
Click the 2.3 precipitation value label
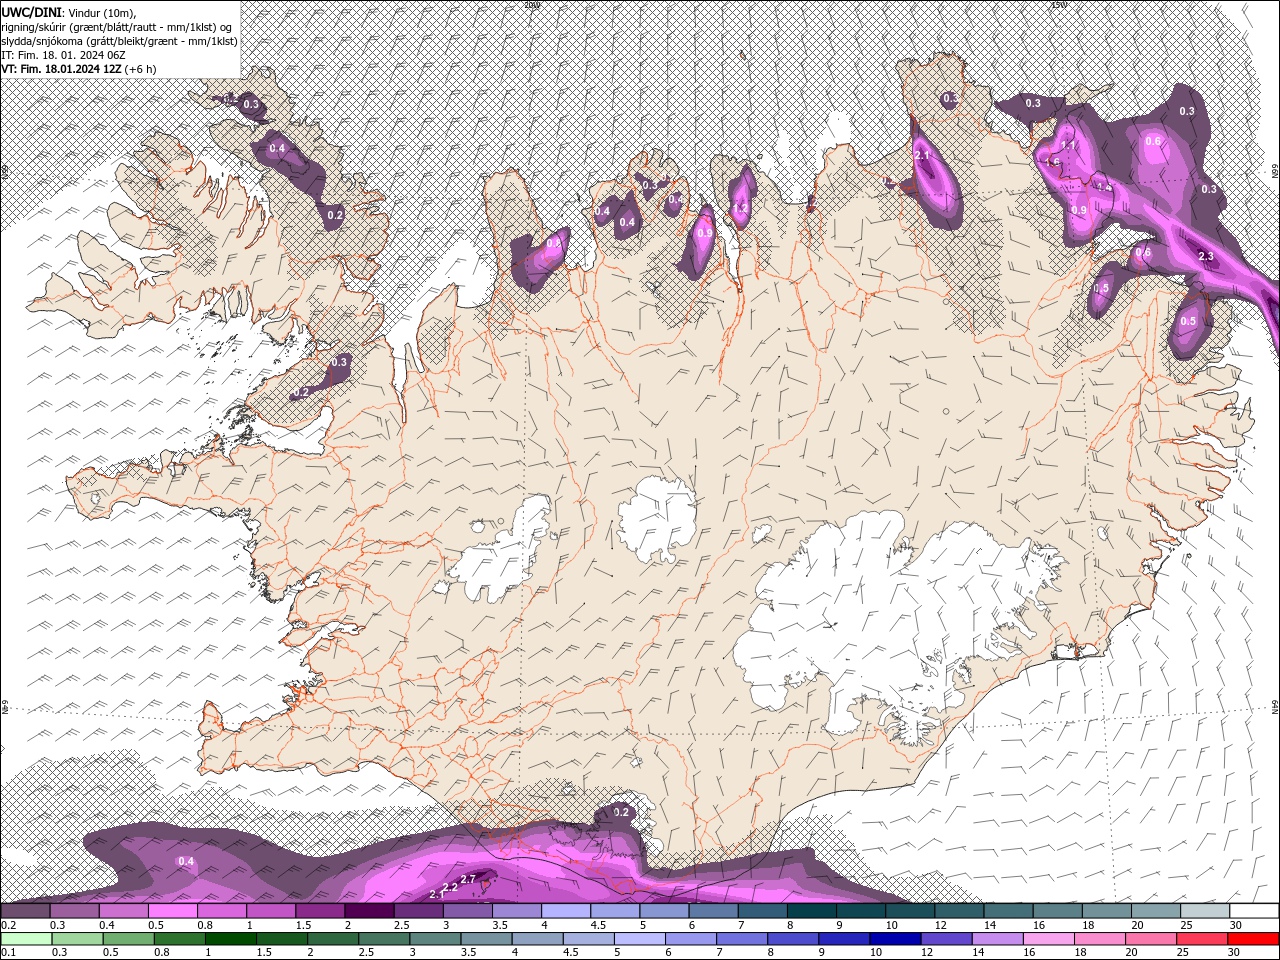1205,257
